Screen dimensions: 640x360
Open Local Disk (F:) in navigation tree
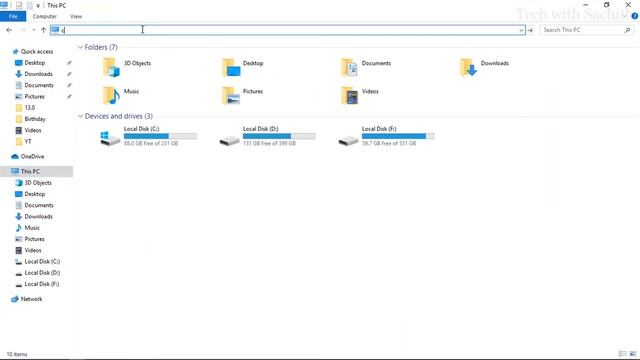point(42,284)
